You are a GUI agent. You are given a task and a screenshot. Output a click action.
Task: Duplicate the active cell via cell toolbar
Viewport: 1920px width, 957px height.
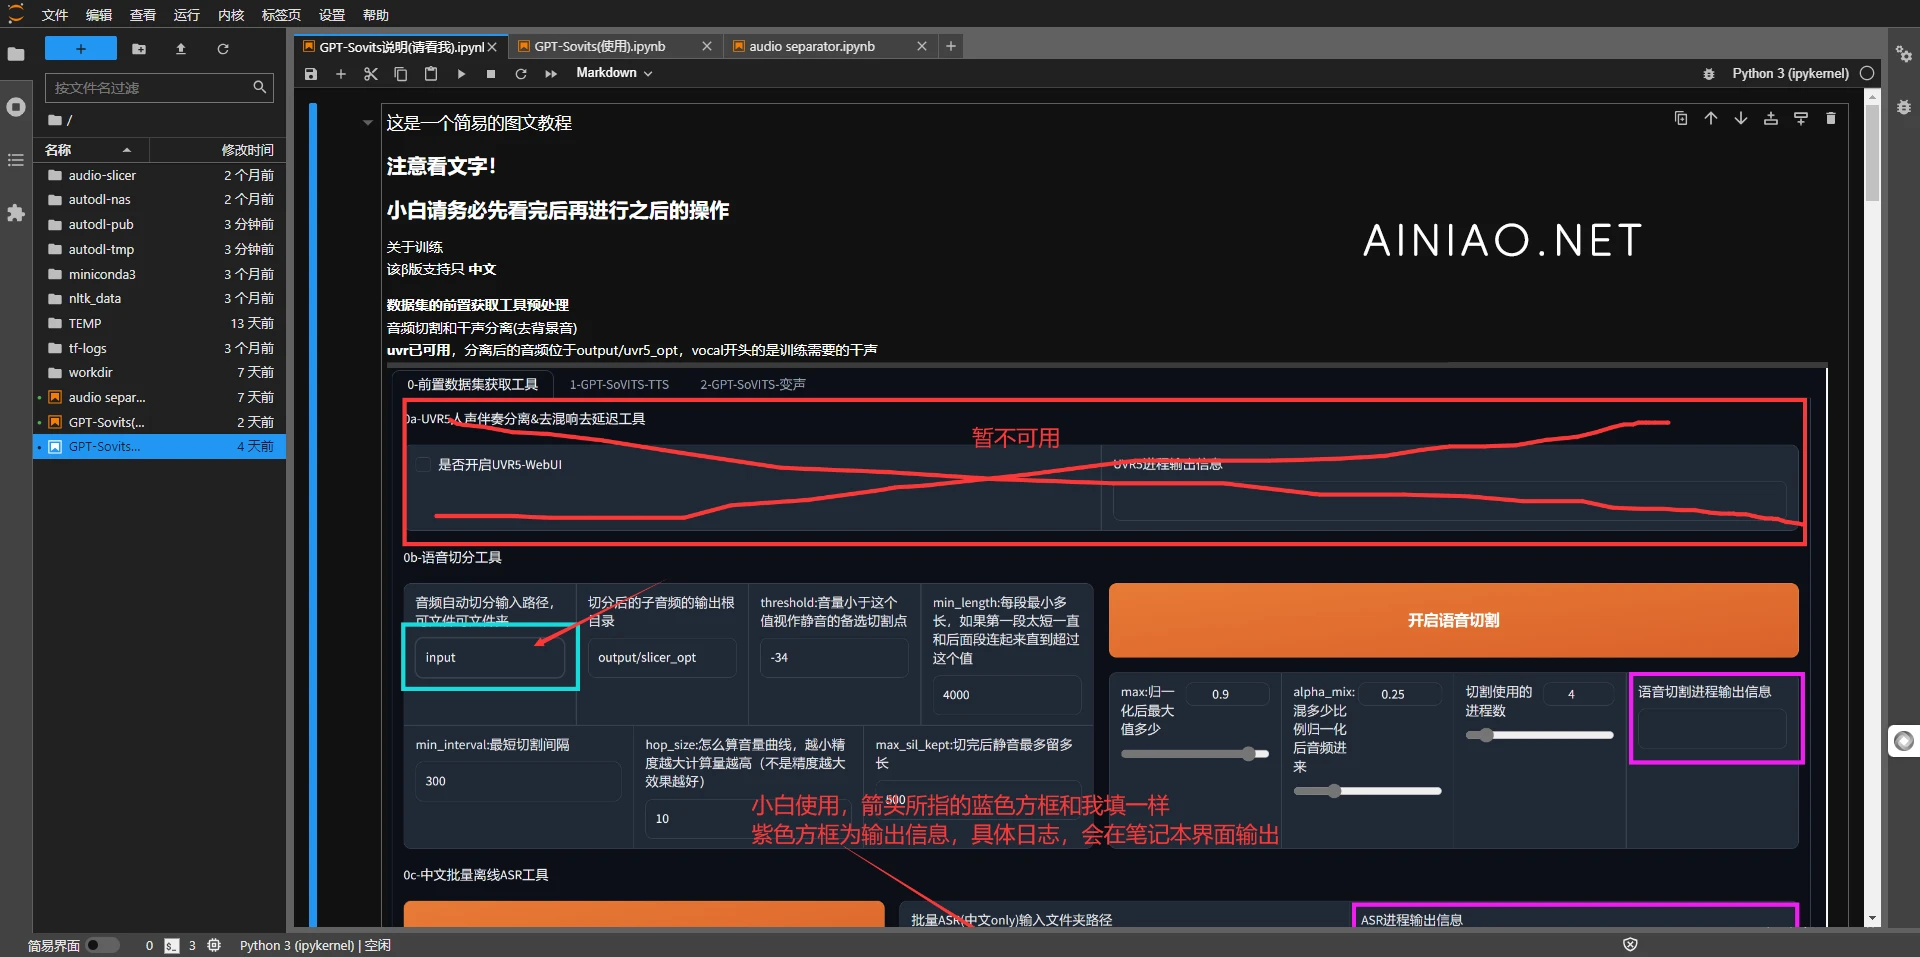coord(1681,118)
